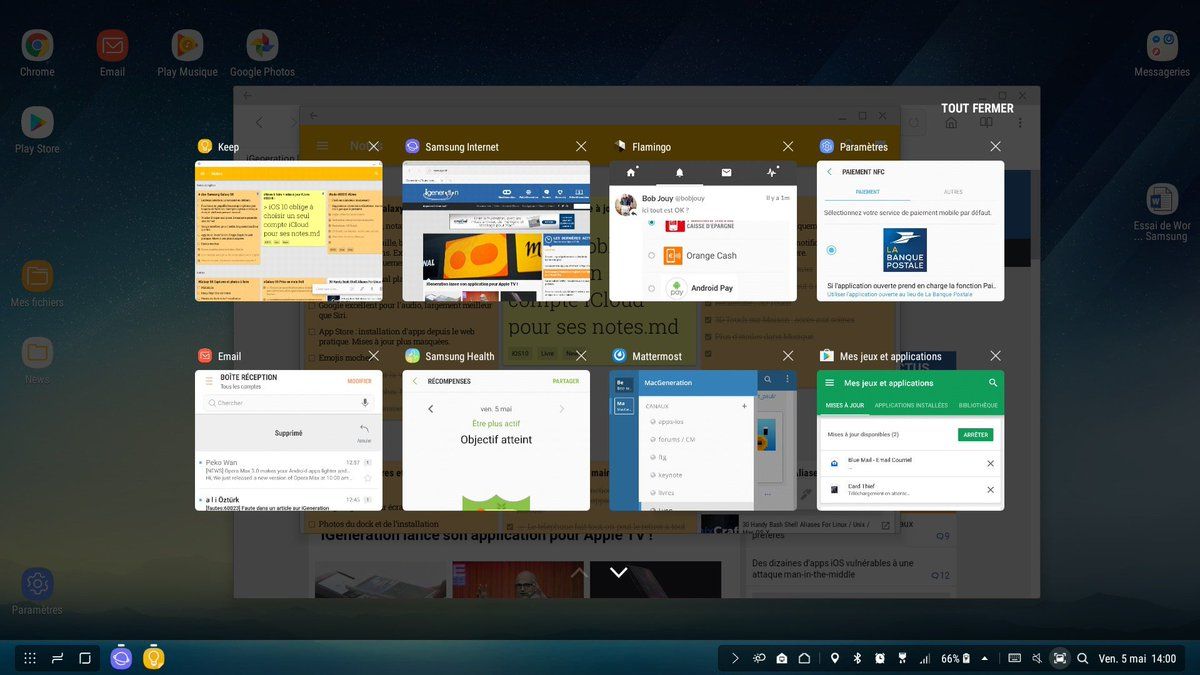Open the Mes jeux et applications thumbnail
Viewport: 1200px width, 675px height.
tap(910, 440)
